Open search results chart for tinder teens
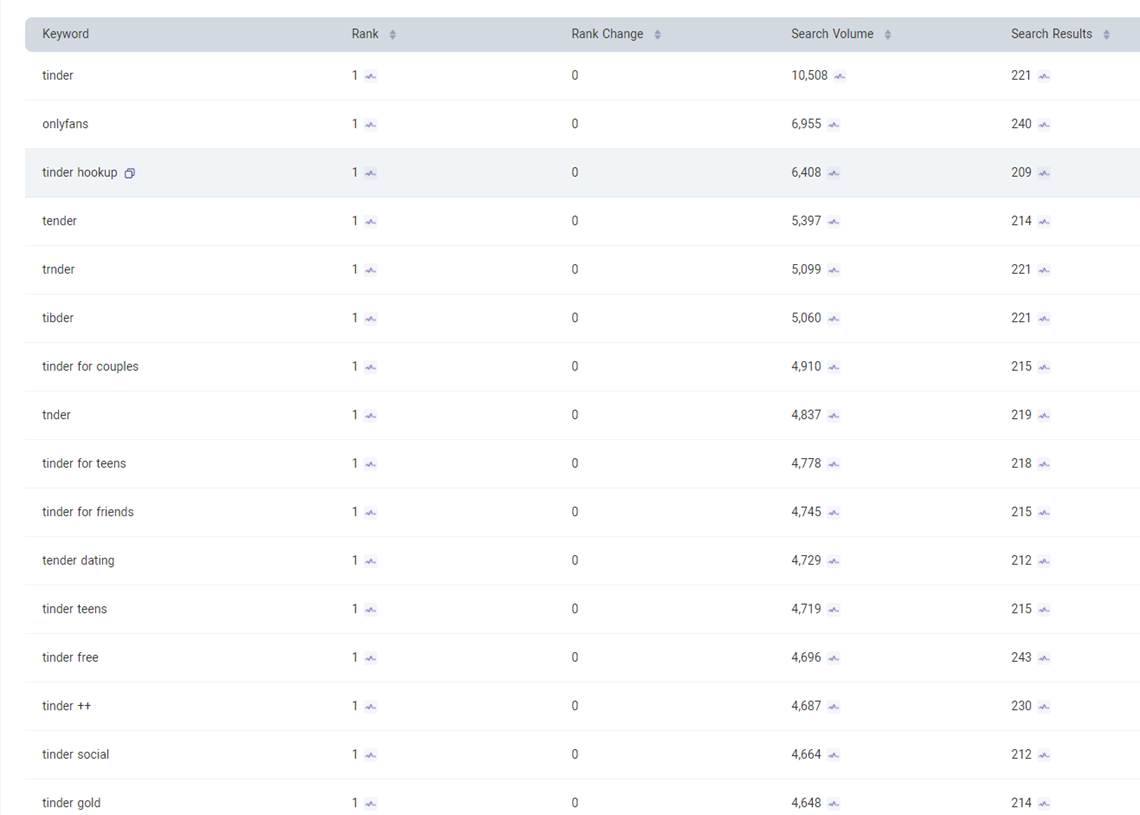 [x=1044, y=610]
